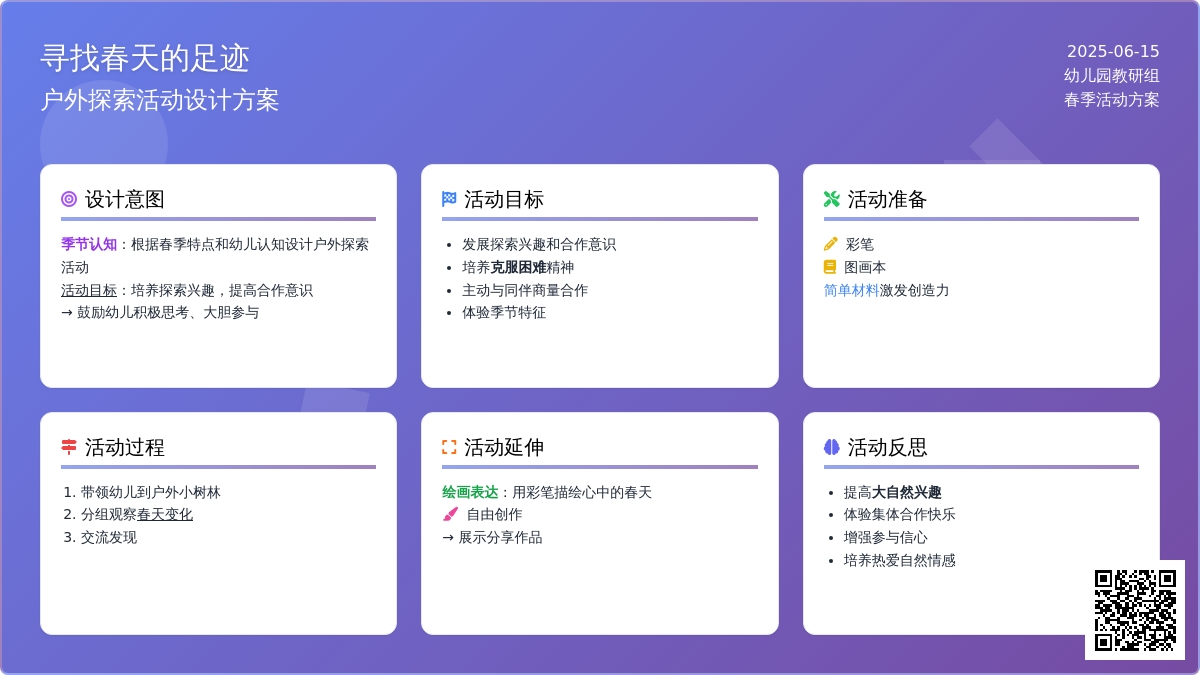The image size is (1200, 675).
Task: Click the book icon next to 图画本
Action: point(830,267)
